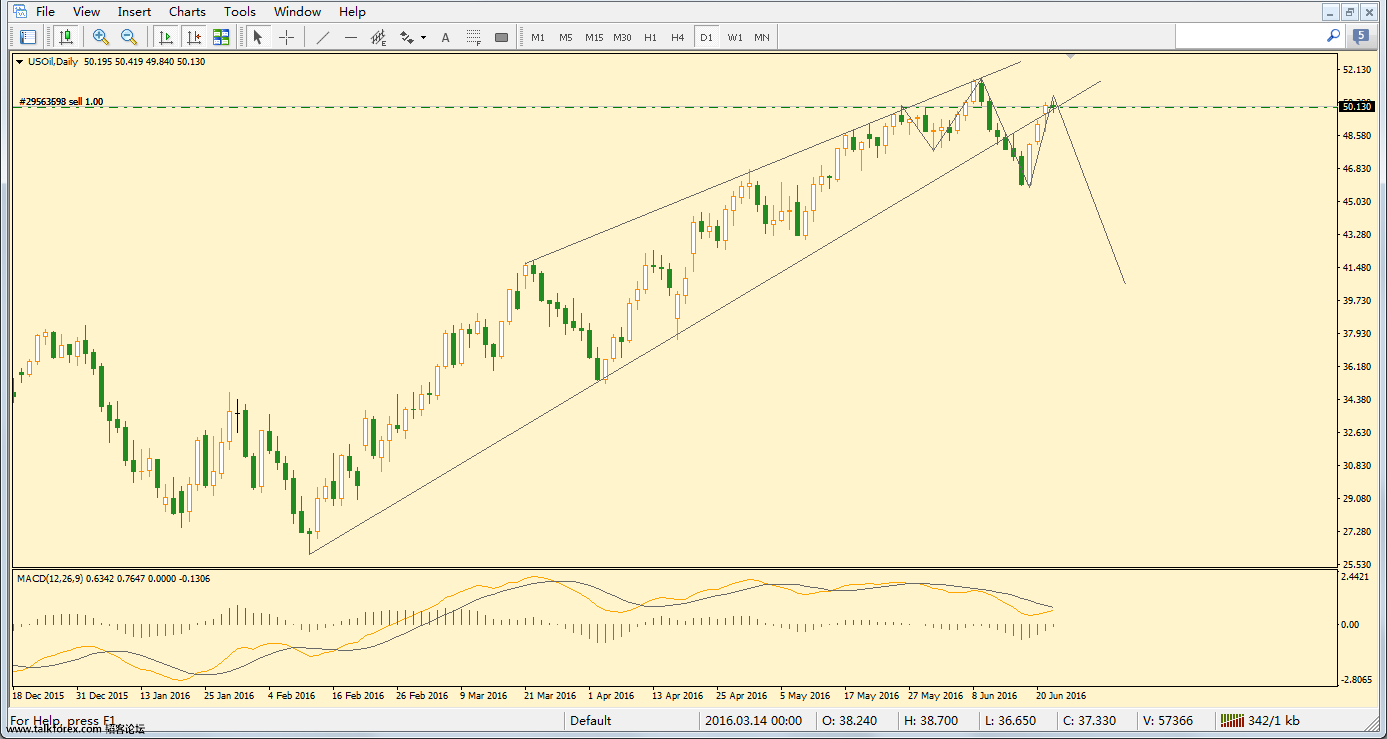Screen dimensions: 1387x739
Task: Toggle chart shift from right edge
Action: (194, 37)
